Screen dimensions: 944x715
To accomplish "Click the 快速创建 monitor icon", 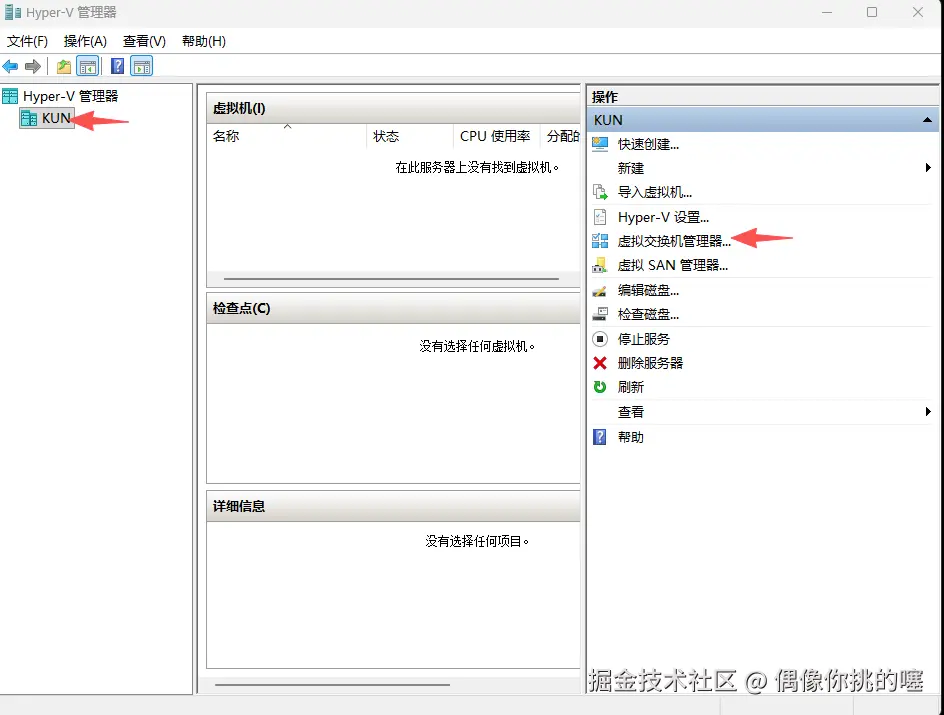I will [600, 144].
